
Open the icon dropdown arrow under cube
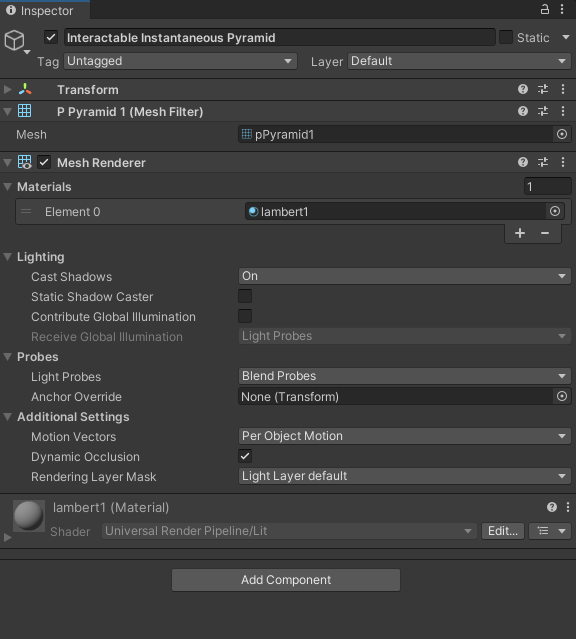click(27, 52)
